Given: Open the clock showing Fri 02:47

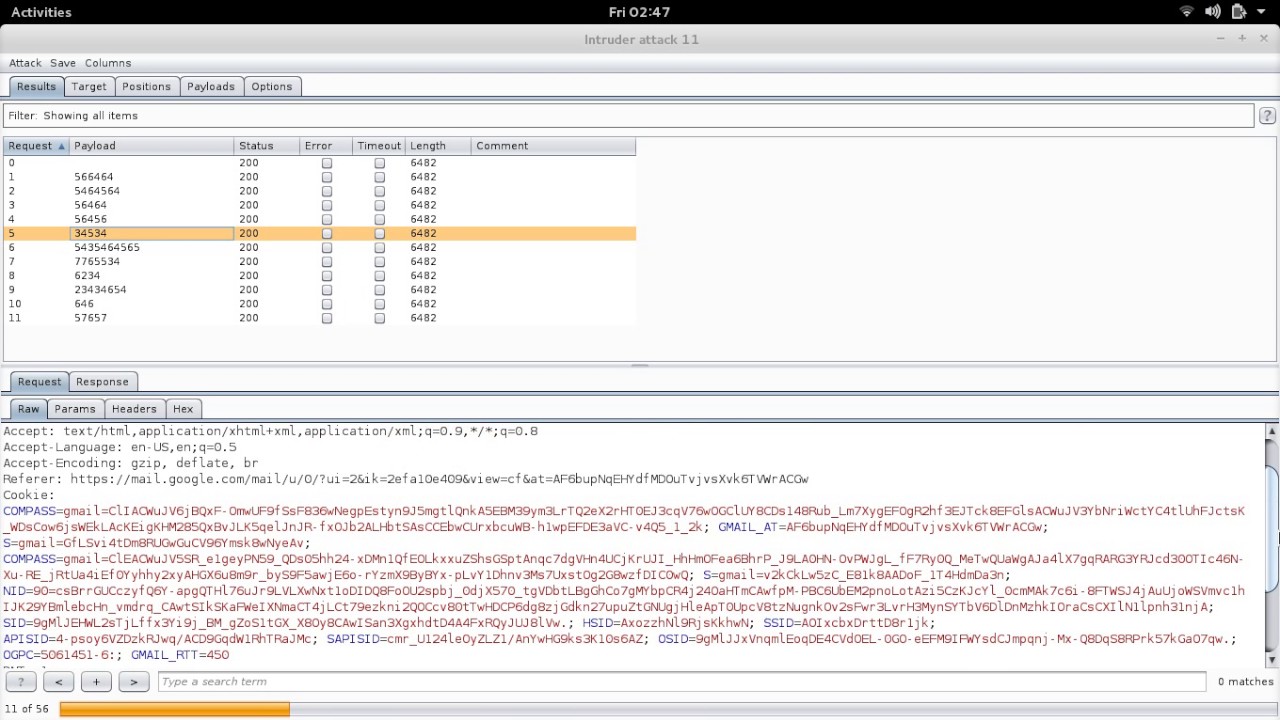Looking at the screenshot, I should pos(639,12).
